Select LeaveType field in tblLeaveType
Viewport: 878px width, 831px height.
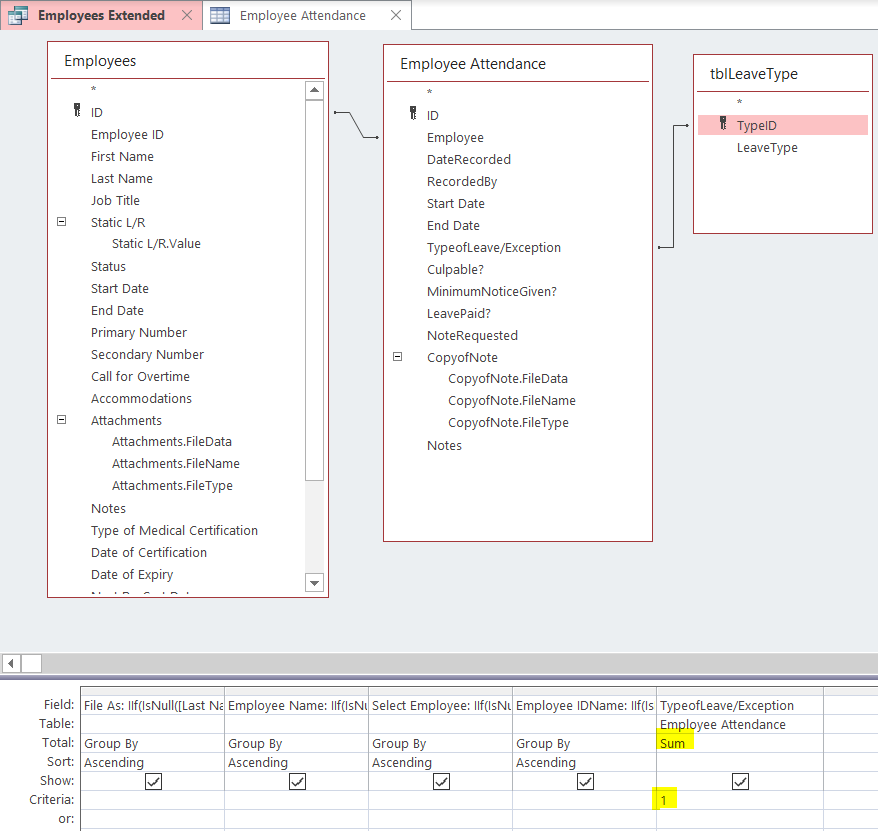(x=766, y=147)
